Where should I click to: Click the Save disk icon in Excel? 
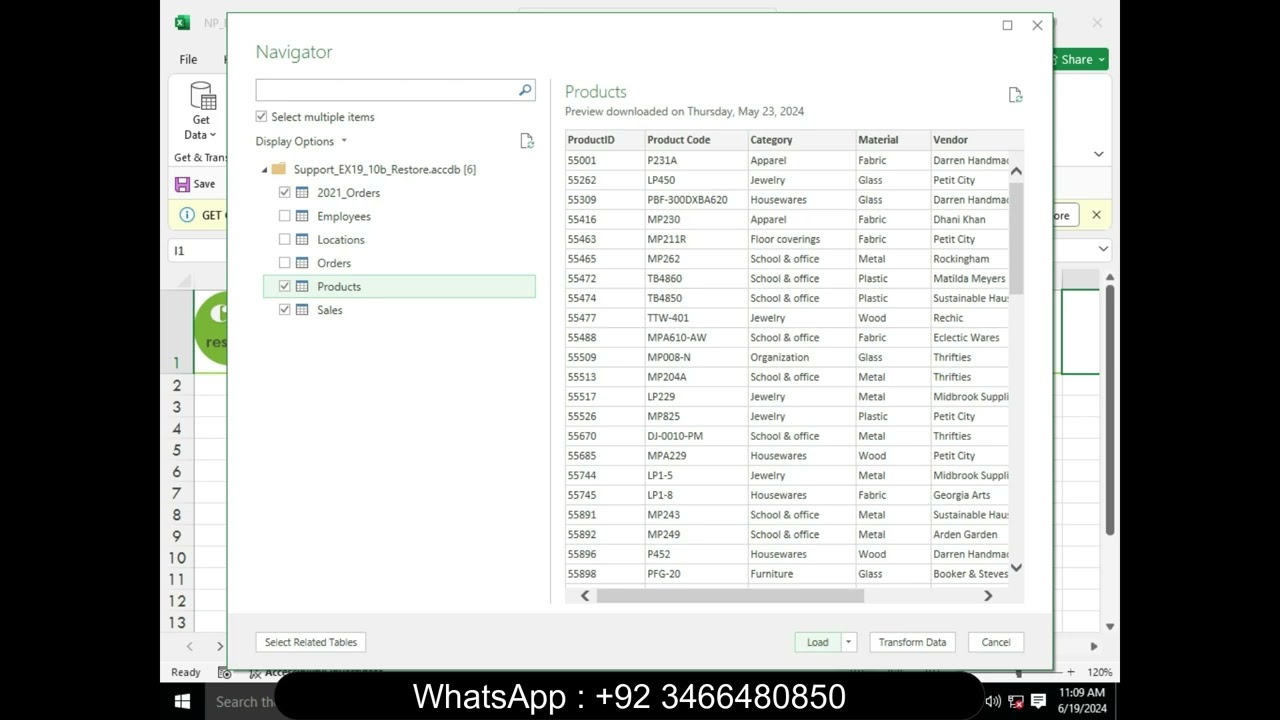(182, 184)
